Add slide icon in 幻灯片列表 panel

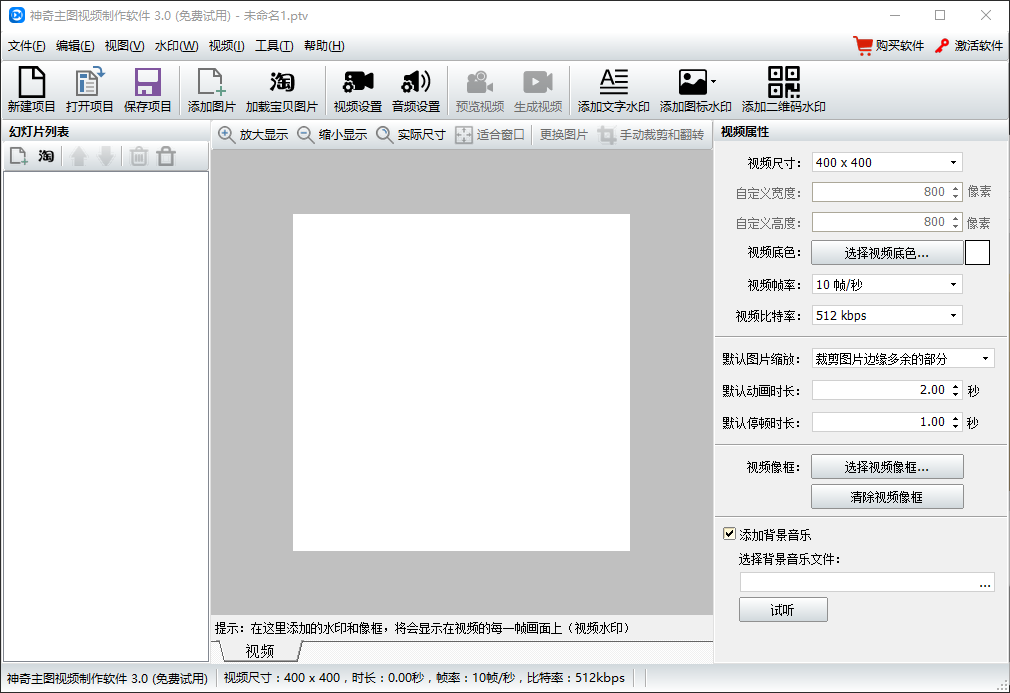coord(19,156)
